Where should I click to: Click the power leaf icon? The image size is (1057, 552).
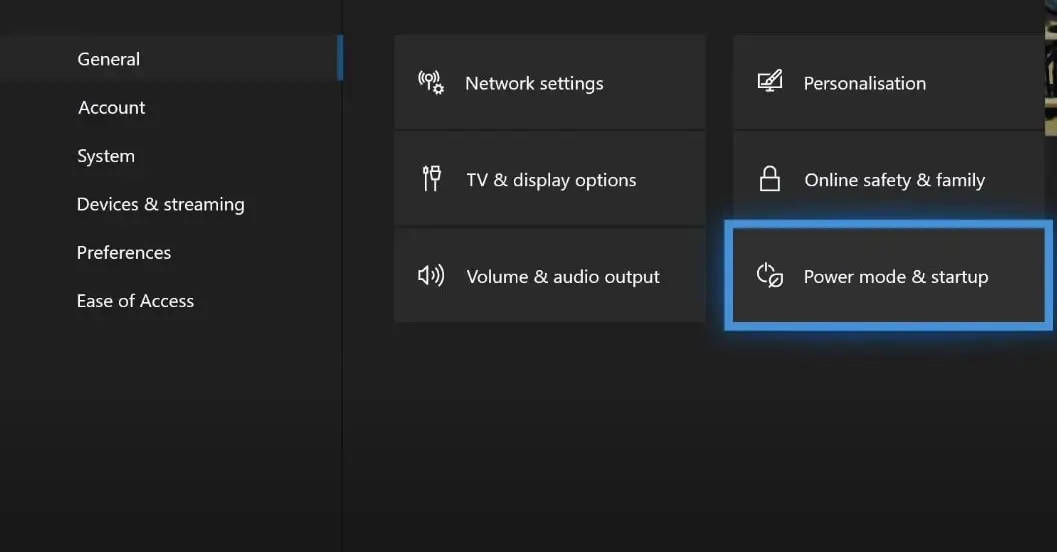[770, 275]
